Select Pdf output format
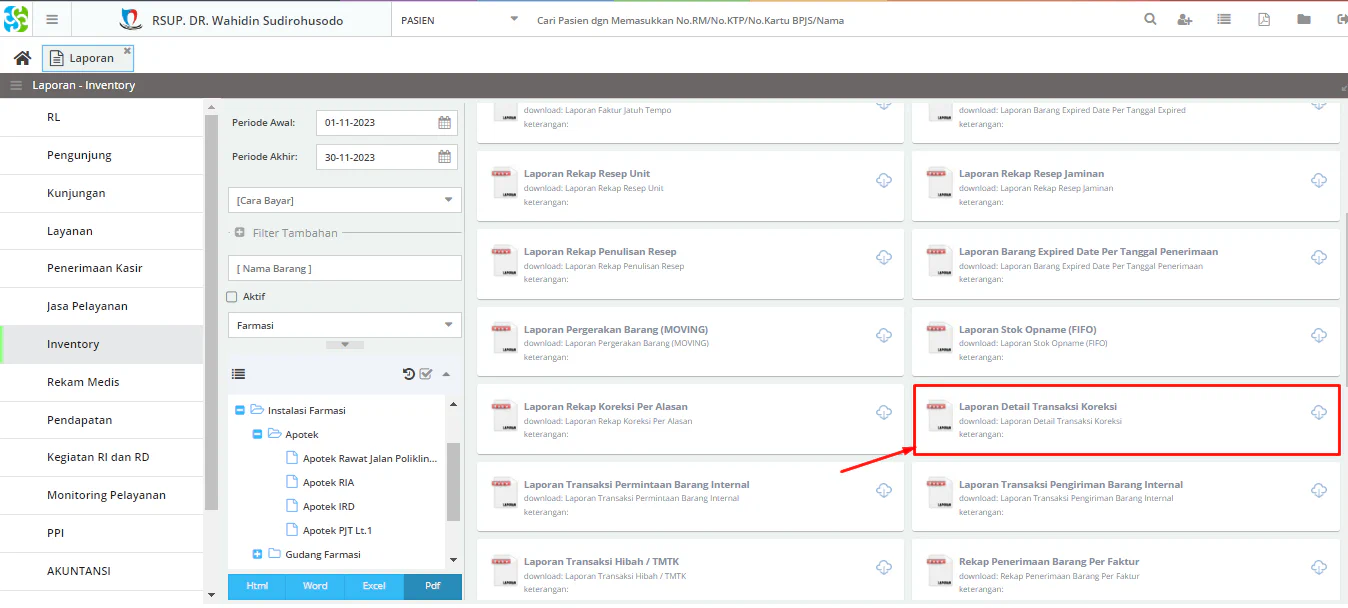 click(433, 586)
